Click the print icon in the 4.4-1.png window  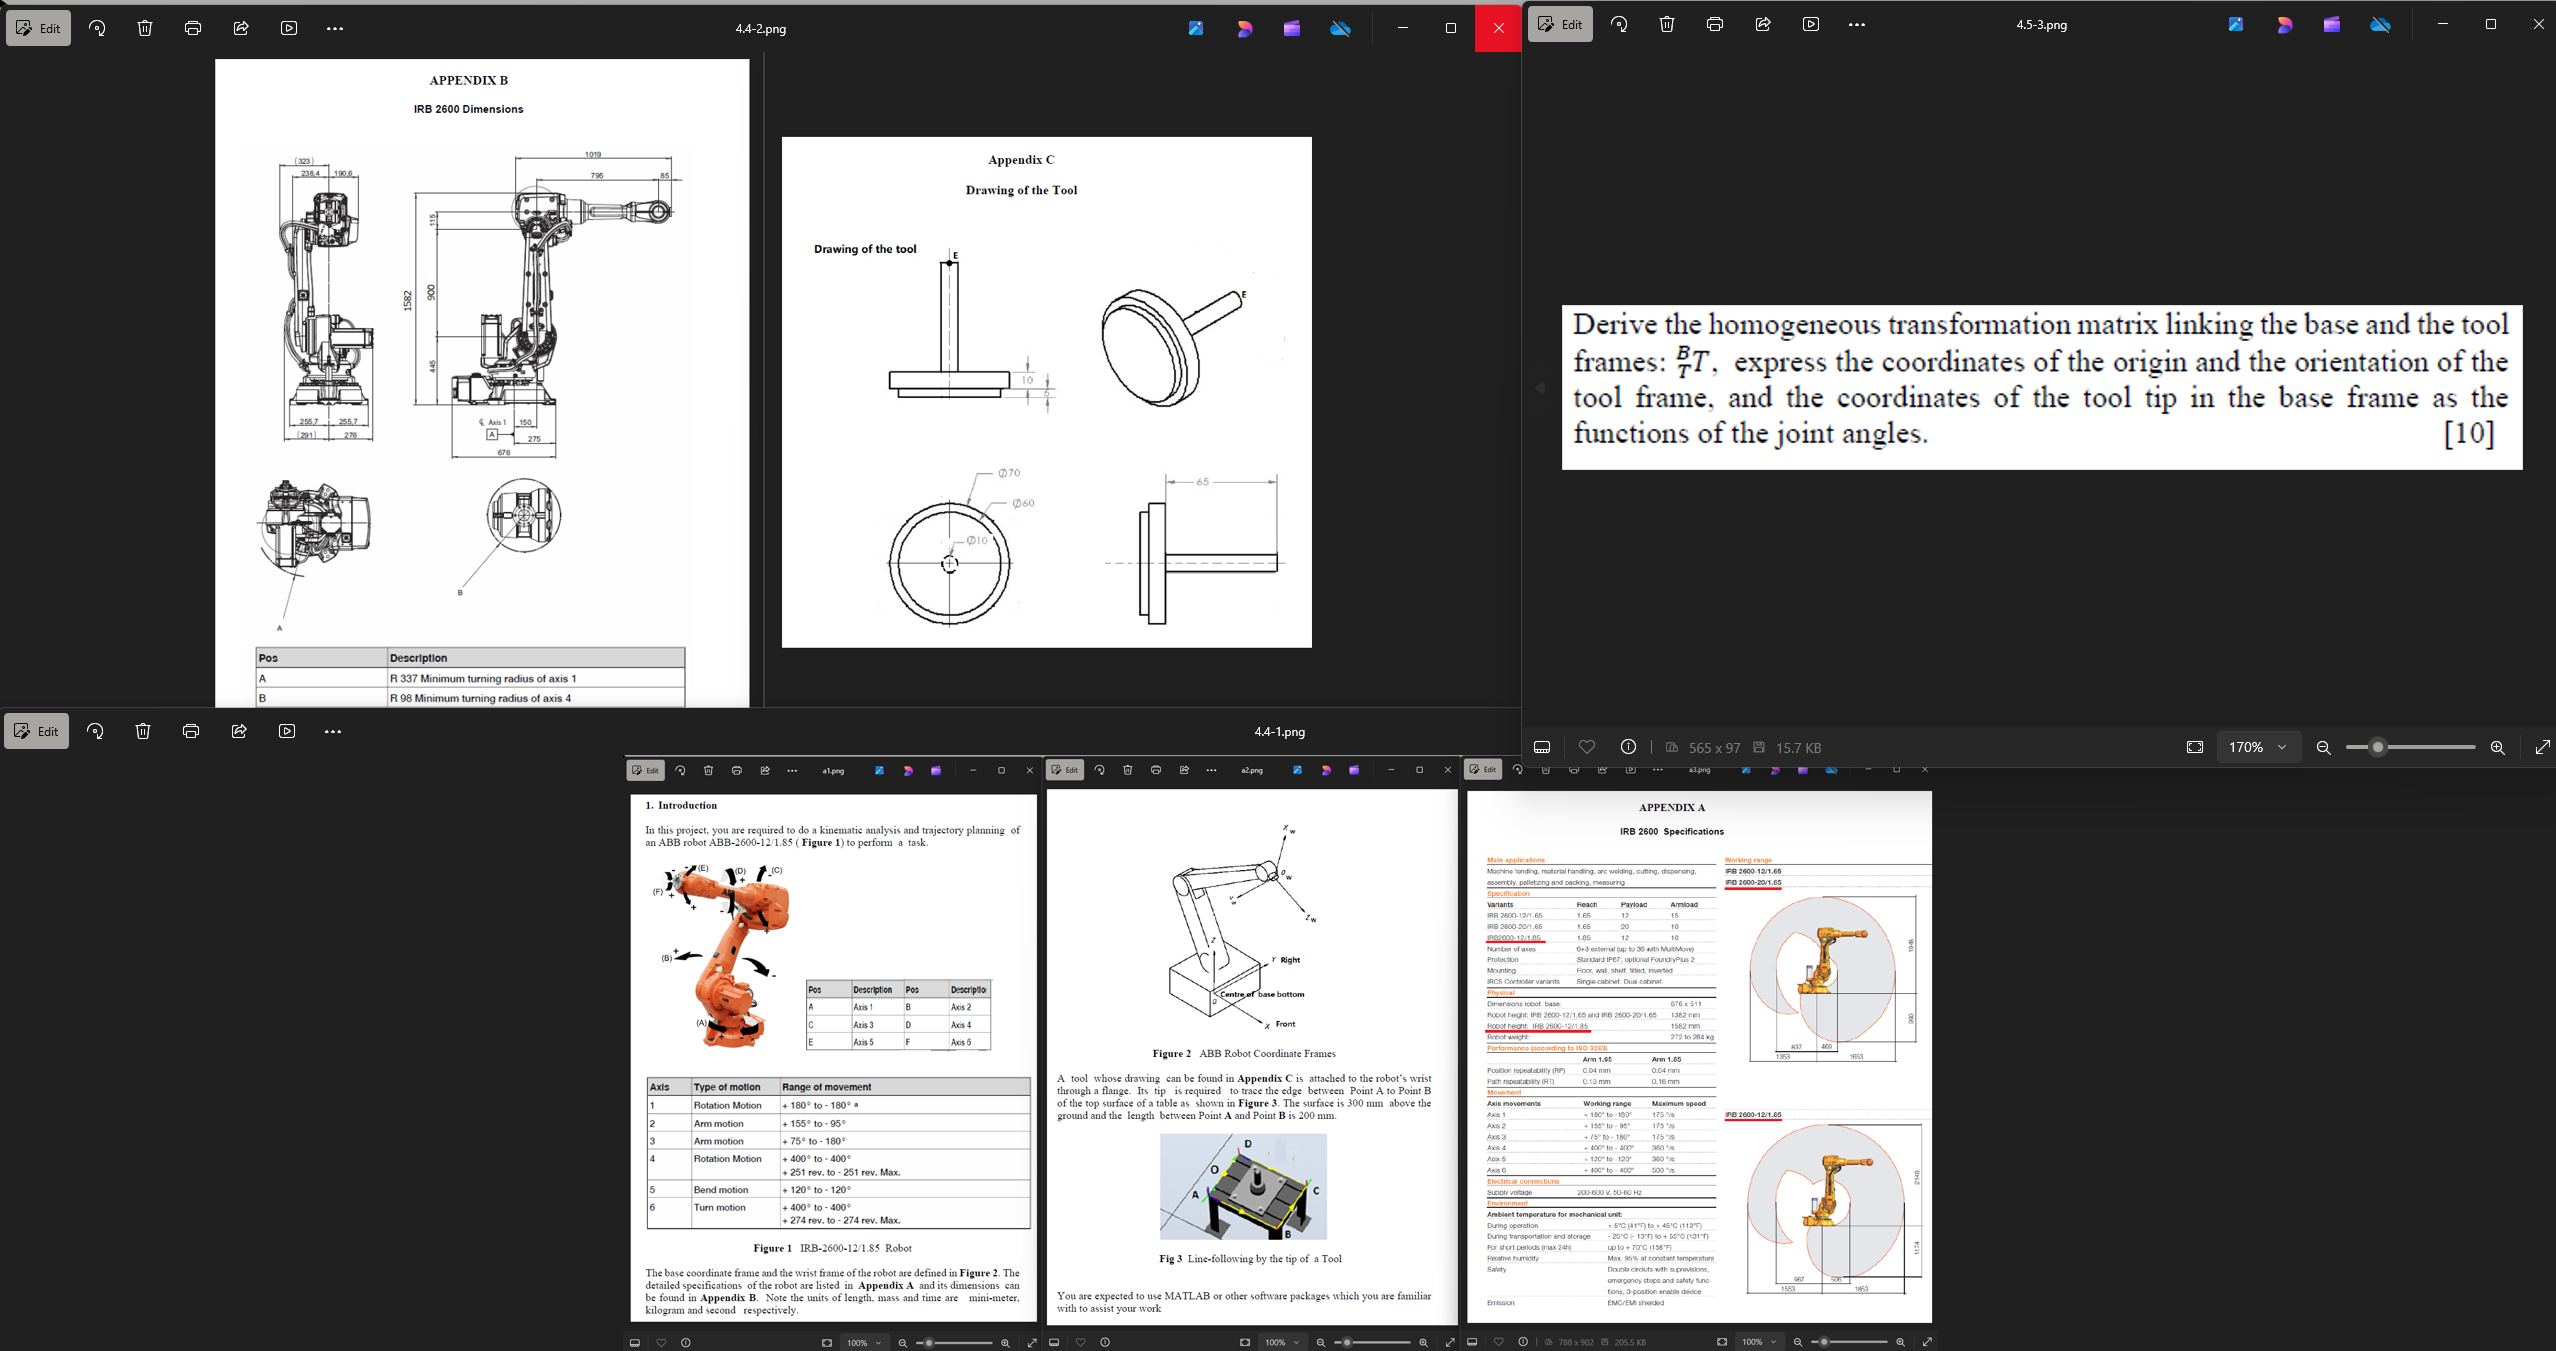[191, 731]
